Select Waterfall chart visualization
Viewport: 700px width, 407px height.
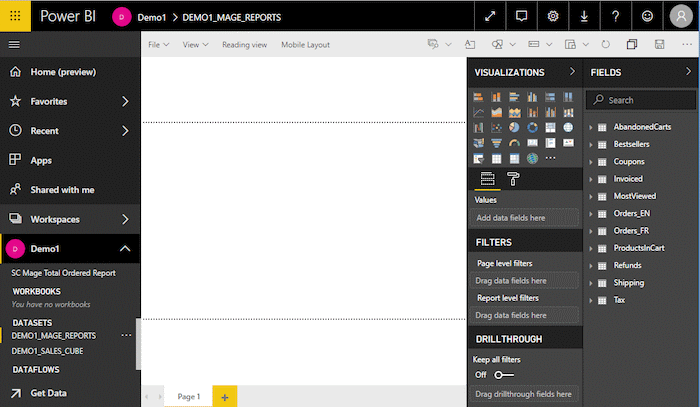[478, 128]
